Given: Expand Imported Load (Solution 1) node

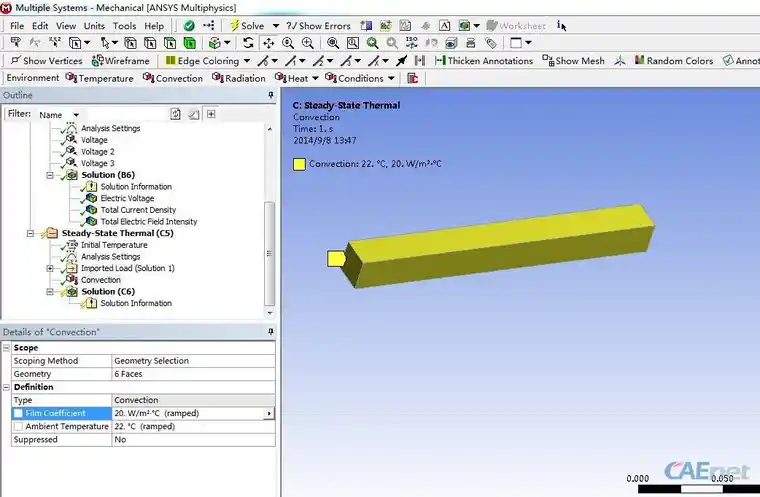Looking at the screenshot, I should click(x=50, y=268).
